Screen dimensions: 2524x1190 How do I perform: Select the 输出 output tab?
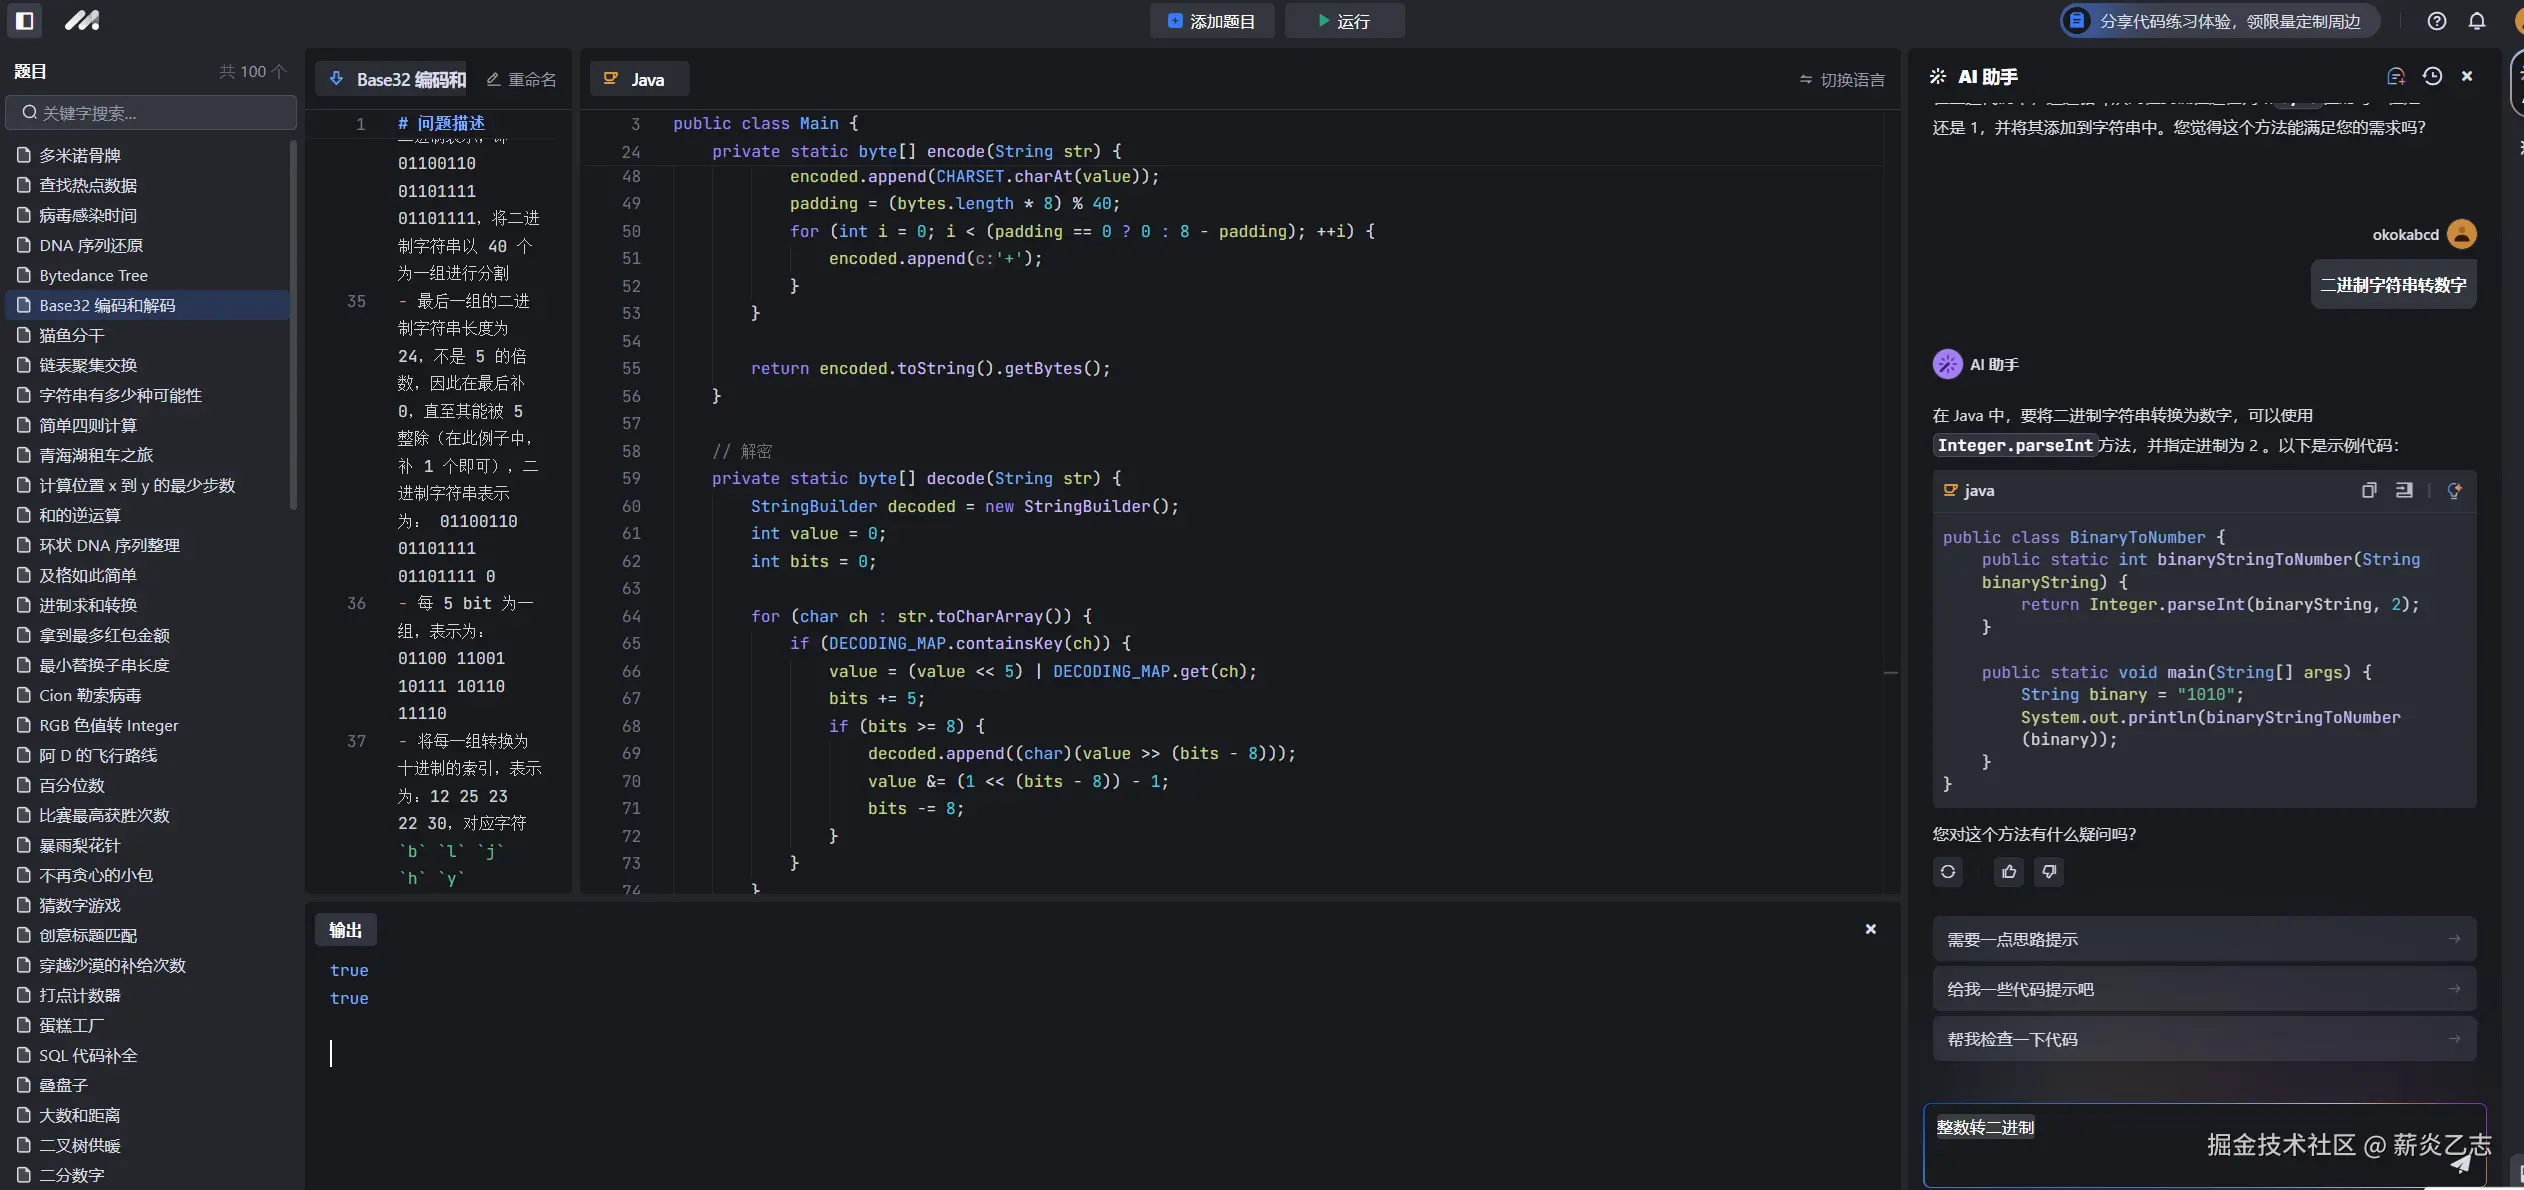pos(346,930)
